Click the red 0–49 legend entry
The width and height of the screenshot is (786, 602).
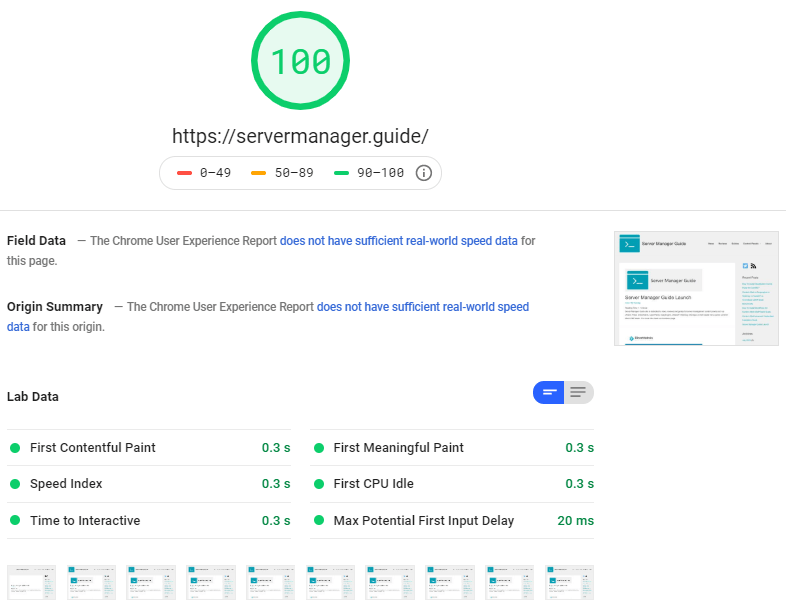coord(204,173)
